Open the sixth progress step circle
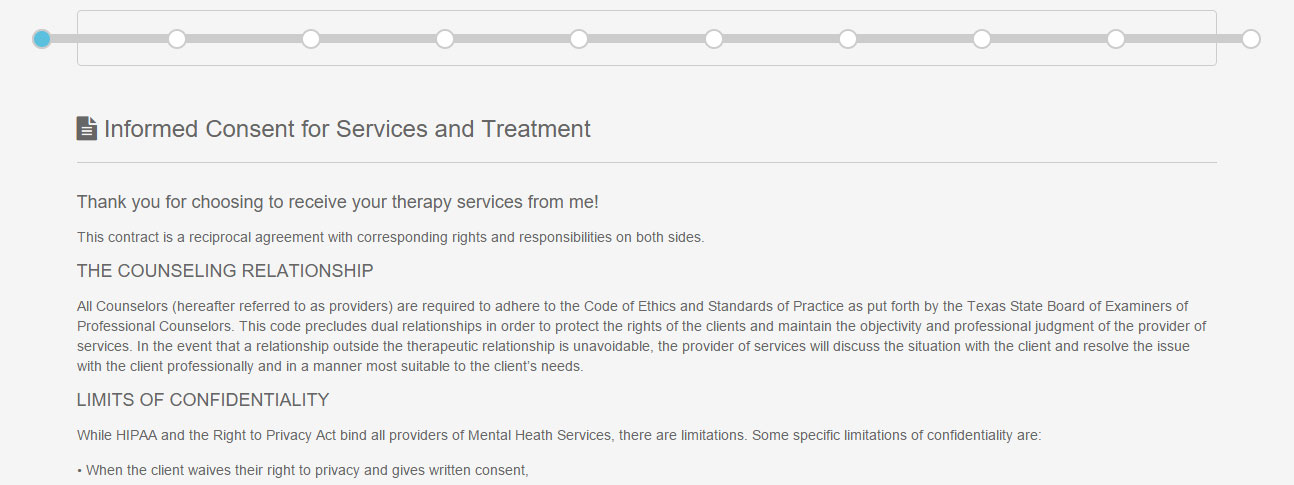The width and height of the screenshot is (1294, 485). [714, 39]
